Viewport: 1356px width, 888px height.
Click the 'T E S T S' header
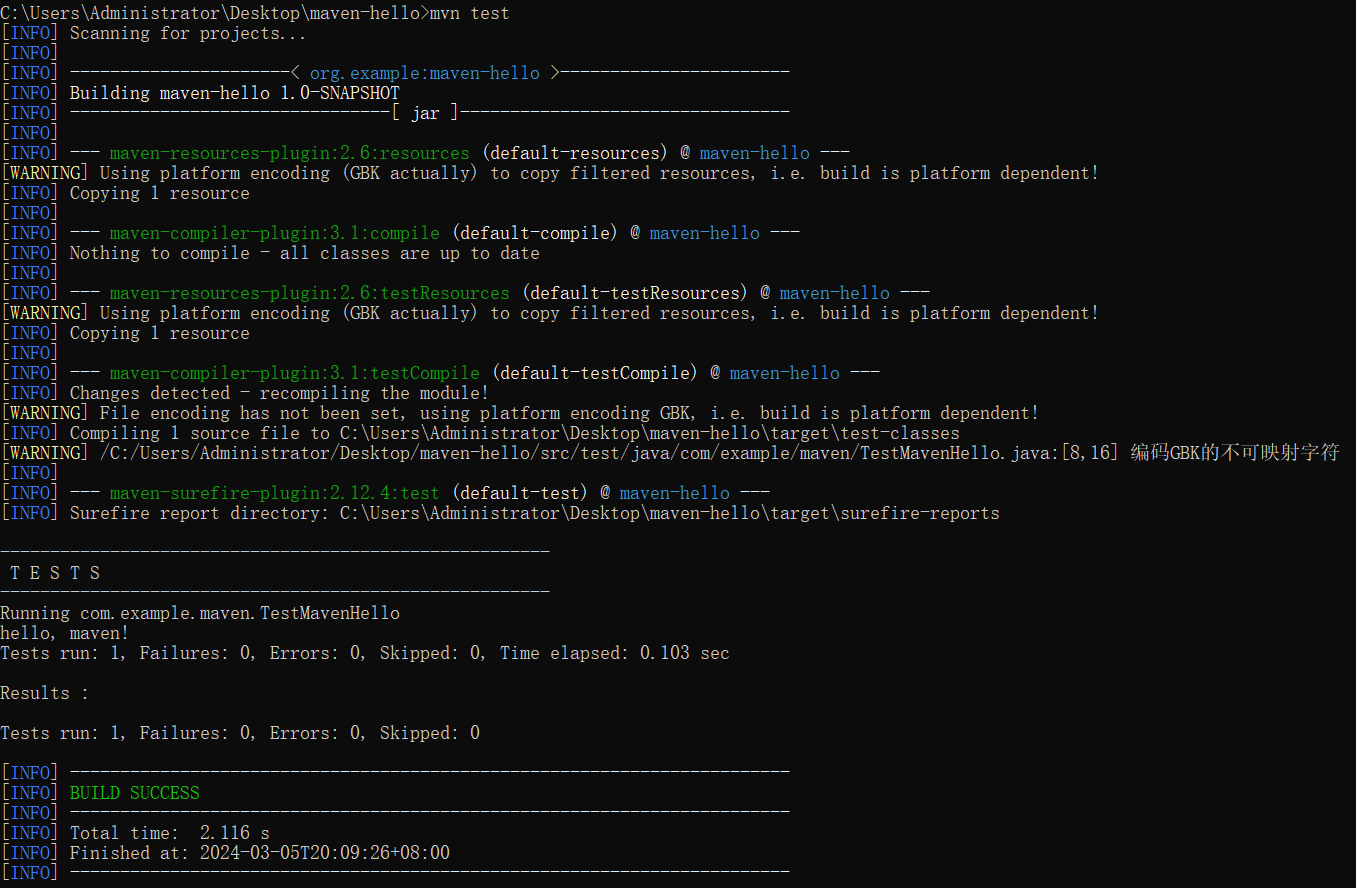click(55, 573)
